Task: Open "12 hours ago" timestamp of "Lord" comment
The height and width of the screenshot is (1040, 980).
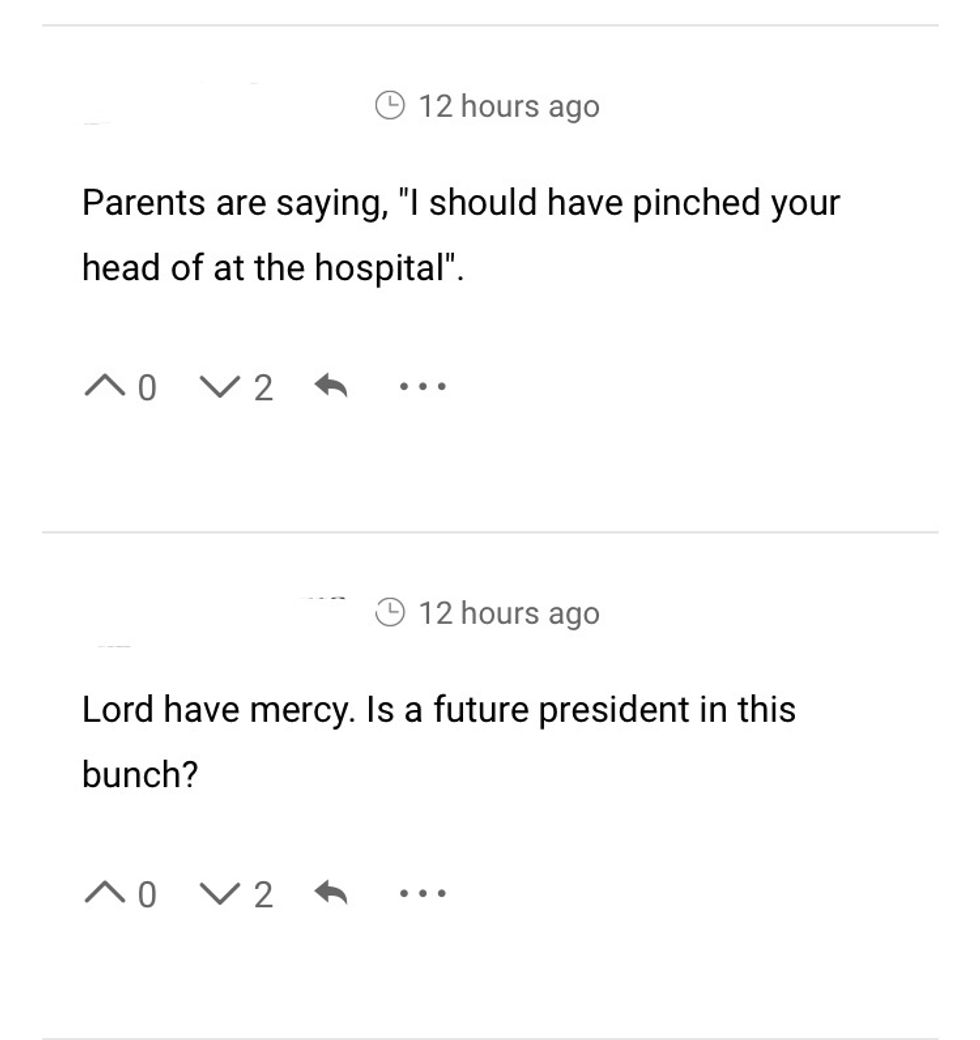Action: coord(509,613)
